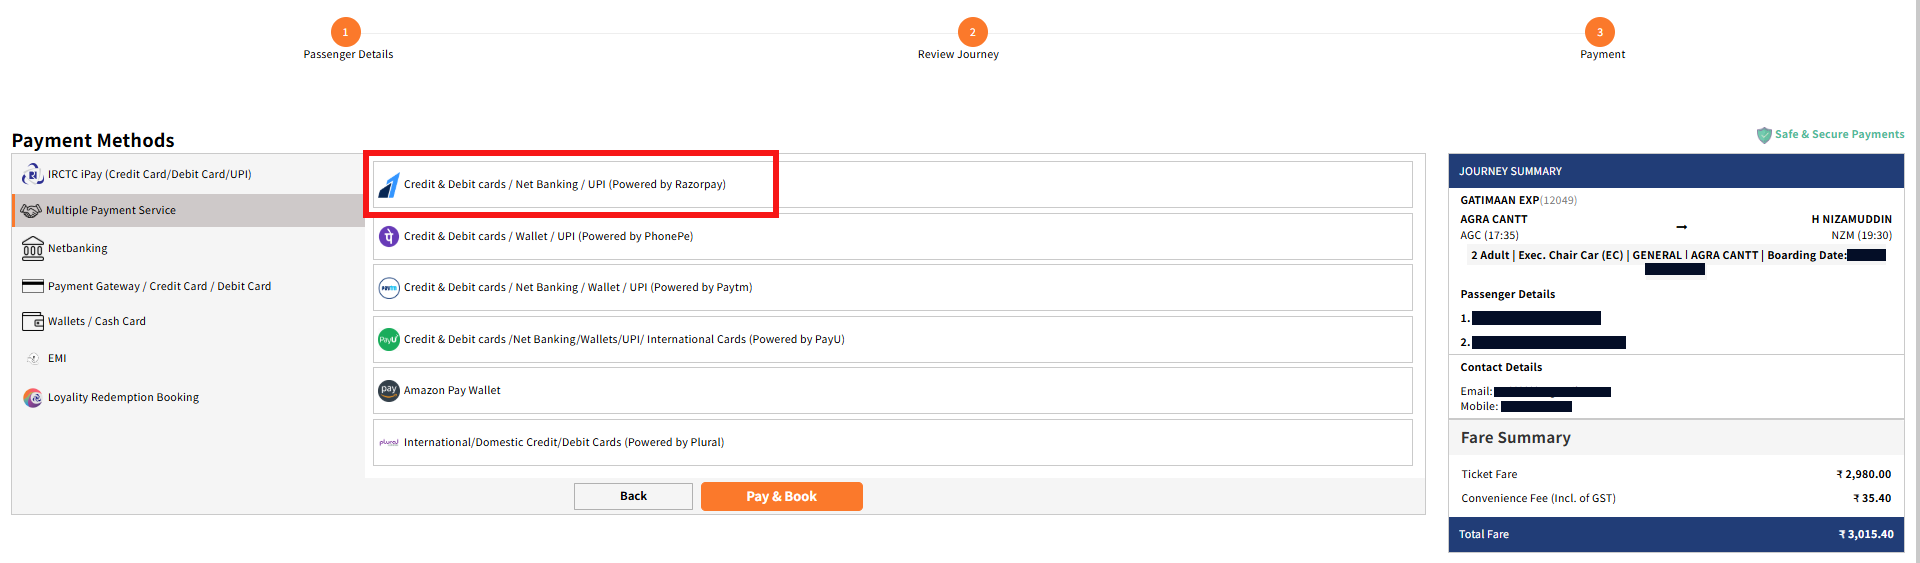Image resolution: width=1920 pixels, height=563 pixels.
Task: Click the Back button
Action: tap(633, 497)
